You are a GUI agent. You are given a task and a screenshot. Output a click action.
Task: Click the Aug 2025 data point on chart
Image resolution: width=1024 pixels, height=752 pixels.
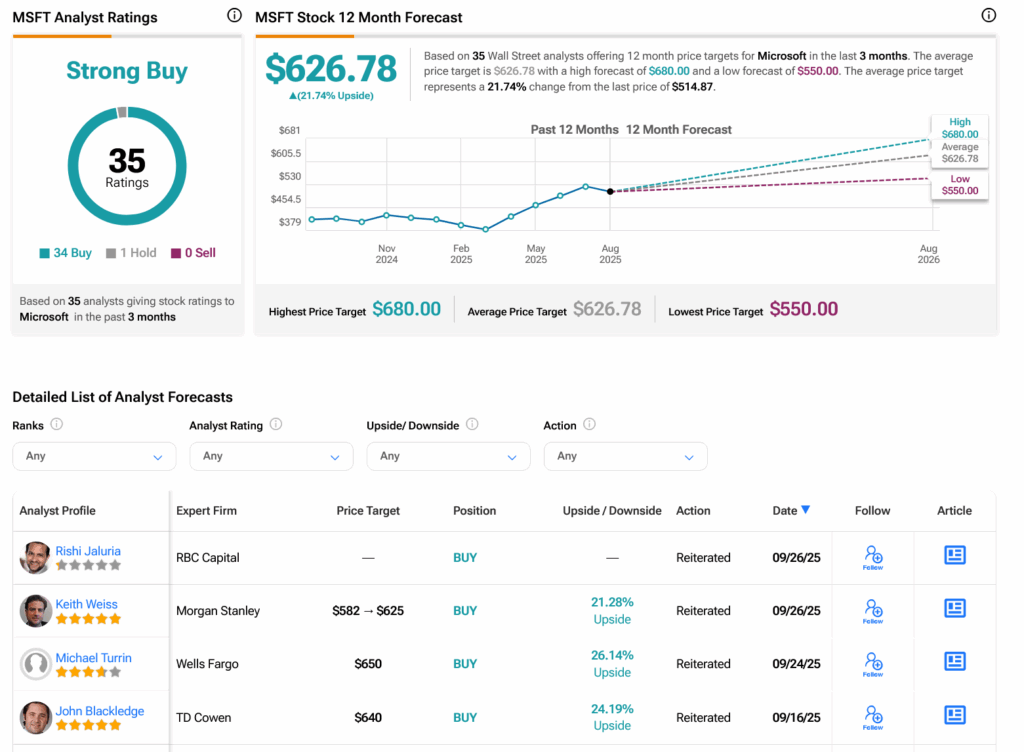coord(610,191)
